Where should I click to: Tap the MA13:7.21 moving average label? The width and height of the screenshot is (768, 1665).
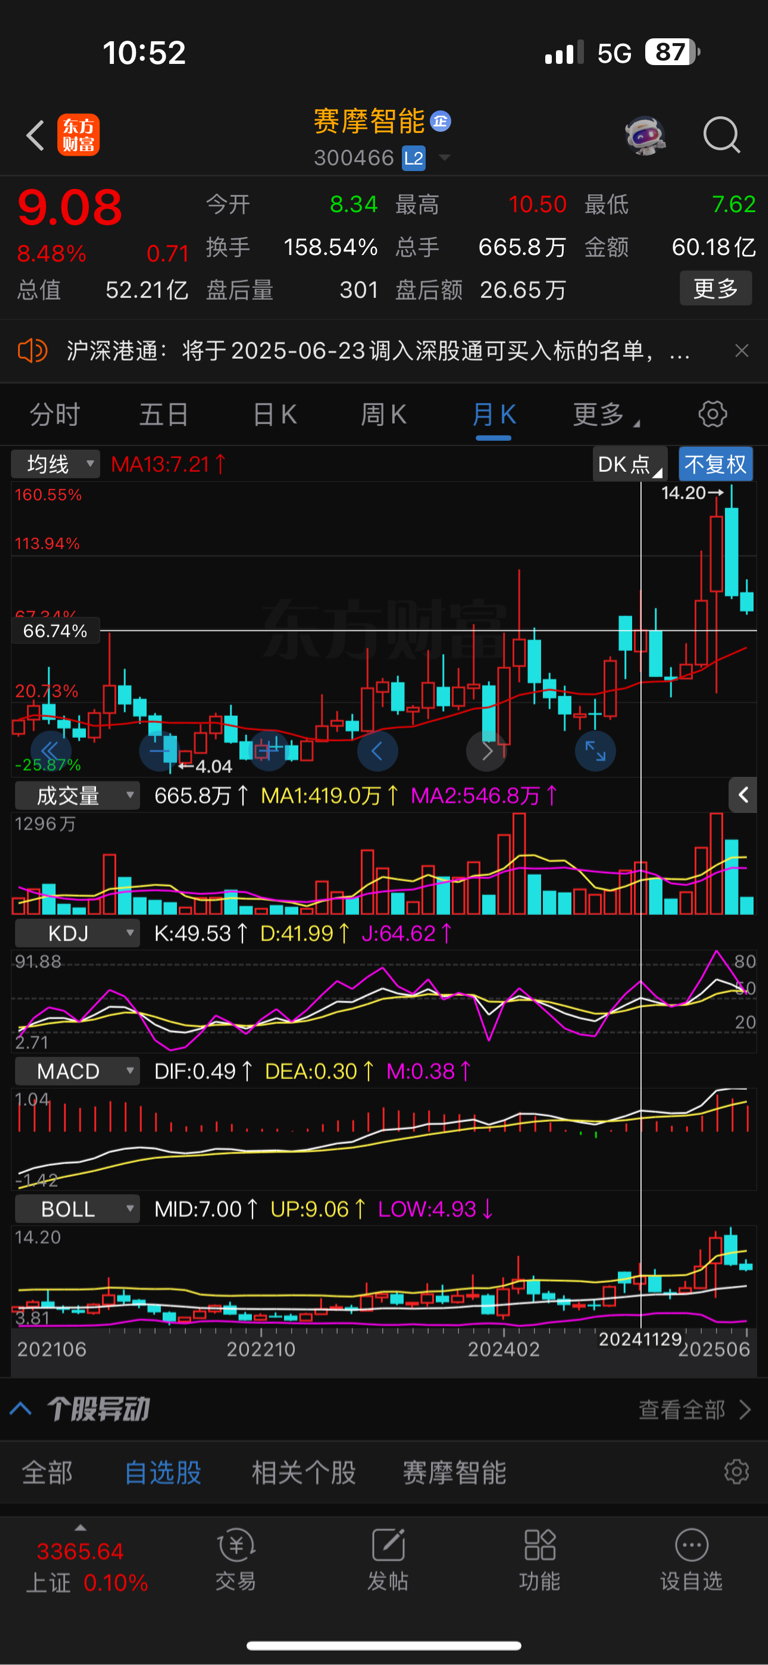pyautogui.click(x=168, y=464)
